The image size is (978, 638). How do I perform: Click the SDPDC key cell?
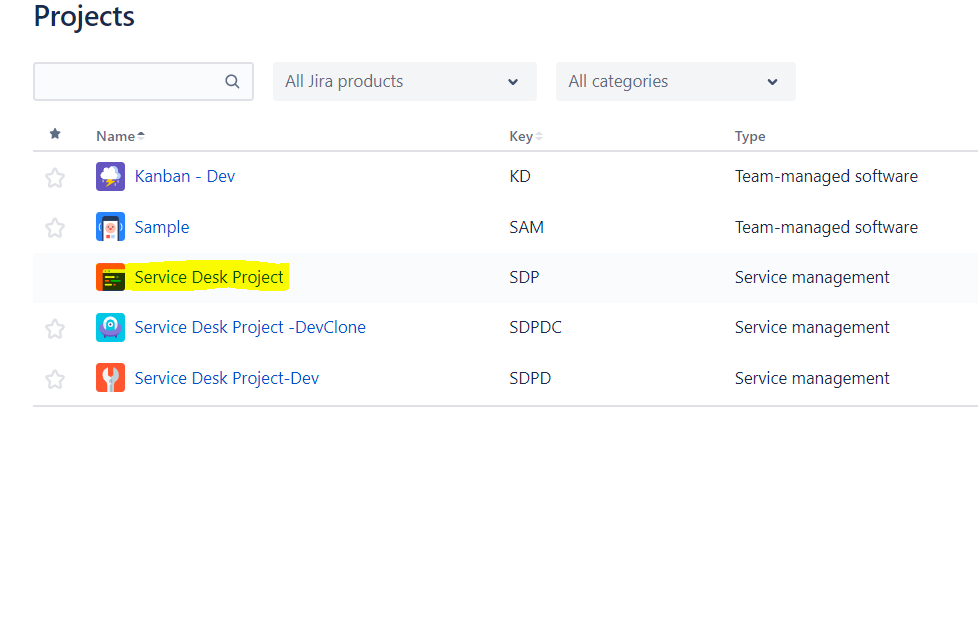click(535, 327)
